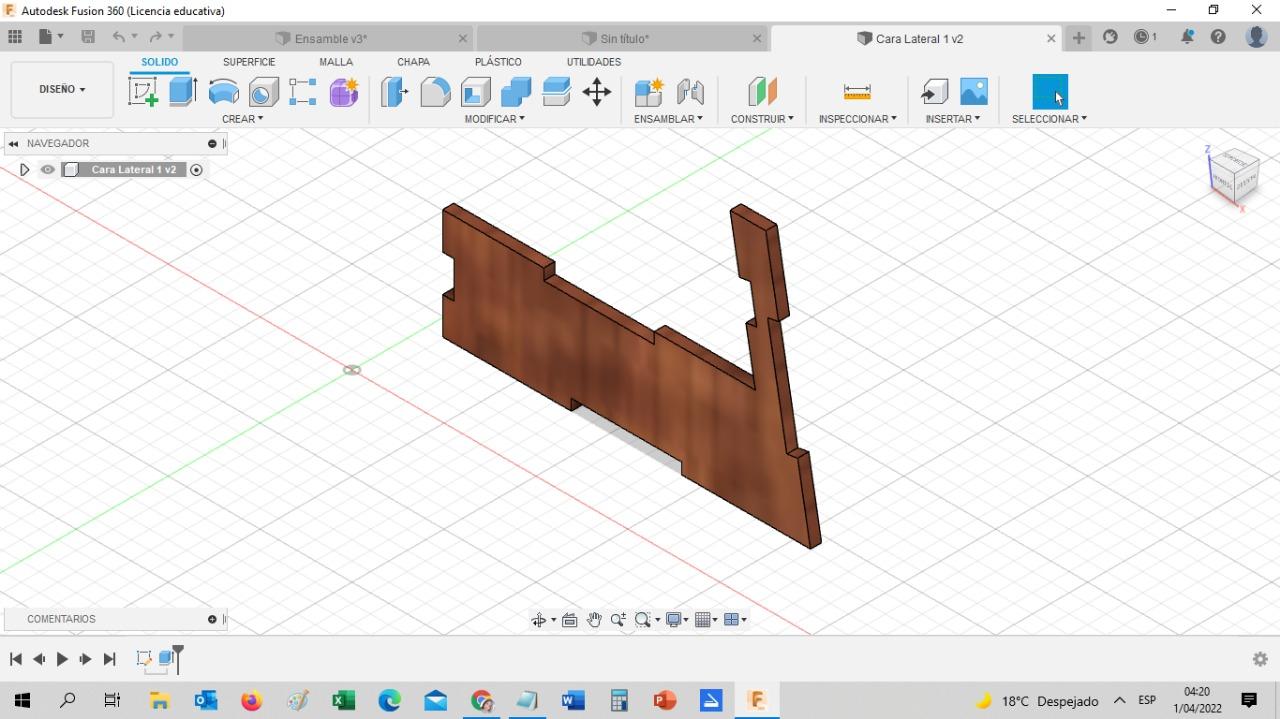Viewport: 1280px width, 719px height.
Task: Close the Cara Lateral 1 v2 tab
Action: (1051, 39)
